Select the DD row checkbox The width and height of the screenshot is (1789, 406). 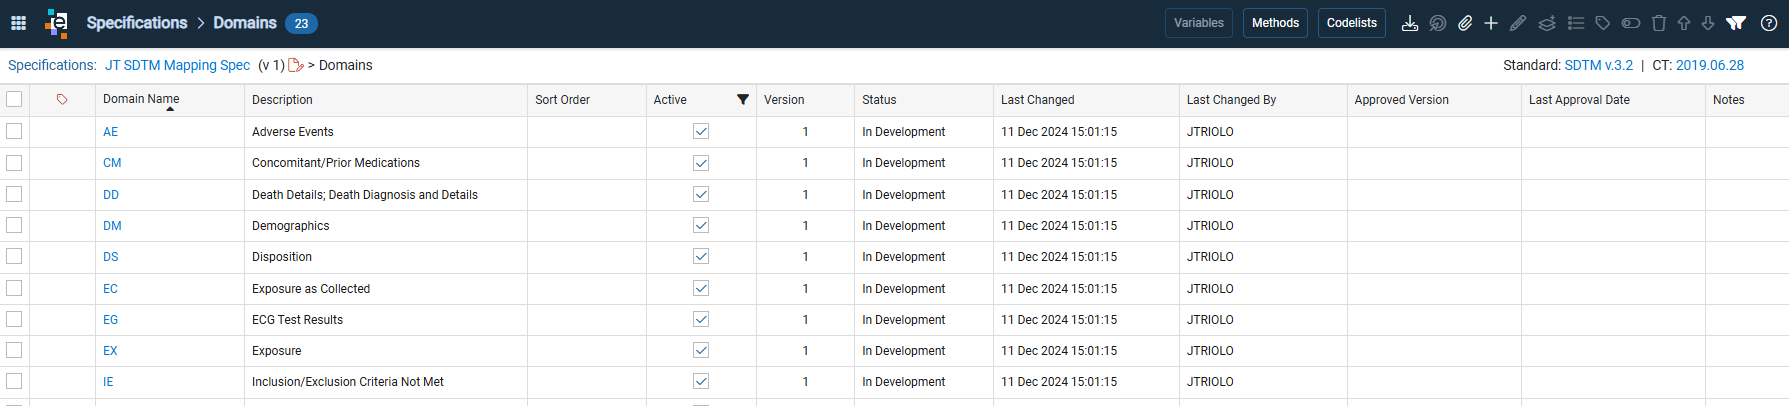pos(14,194)
